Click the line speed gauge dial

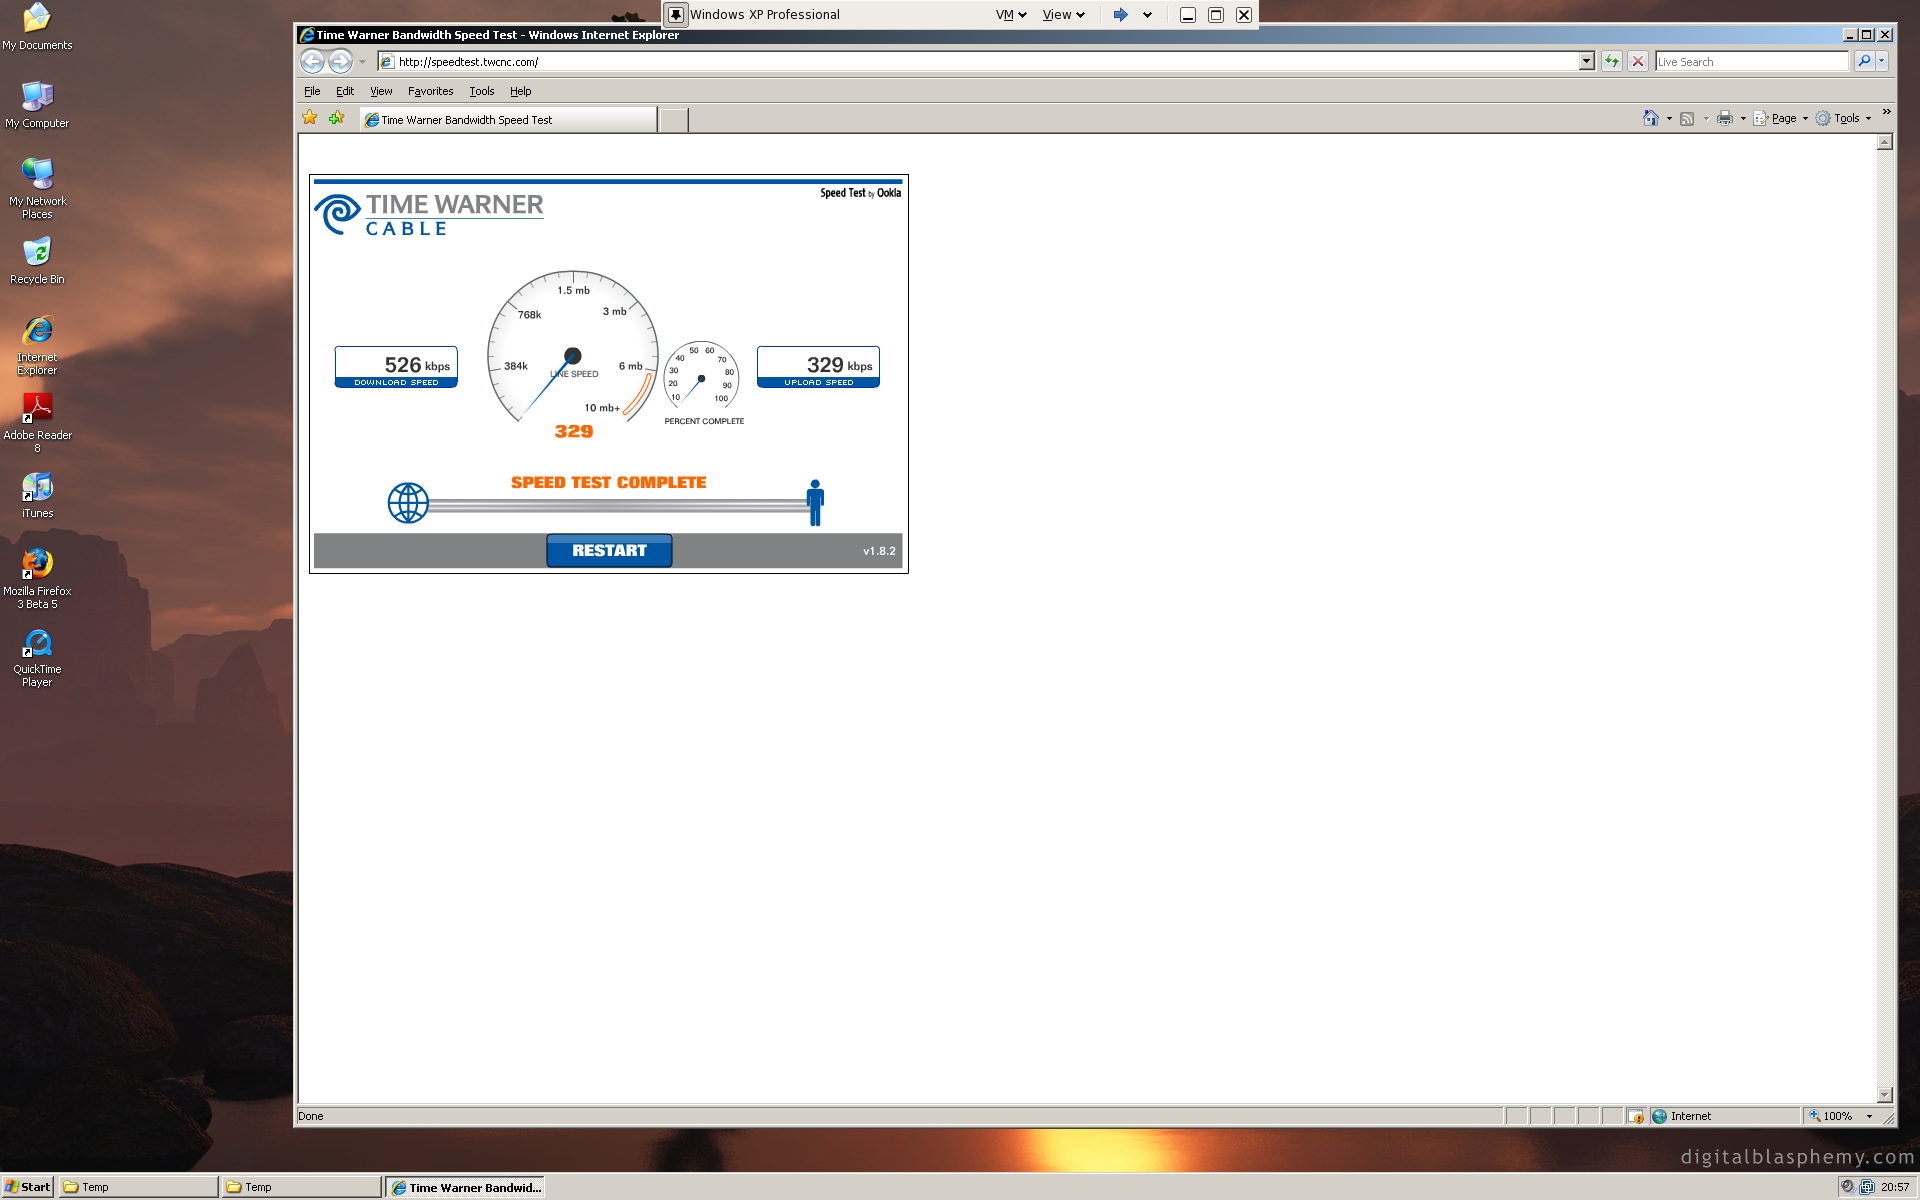[x=573, y=348]
